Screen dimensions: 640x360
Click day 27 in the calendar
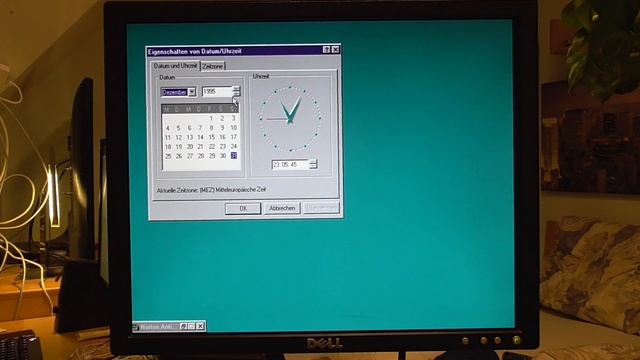pyautogui.click(x=190, y=156)
